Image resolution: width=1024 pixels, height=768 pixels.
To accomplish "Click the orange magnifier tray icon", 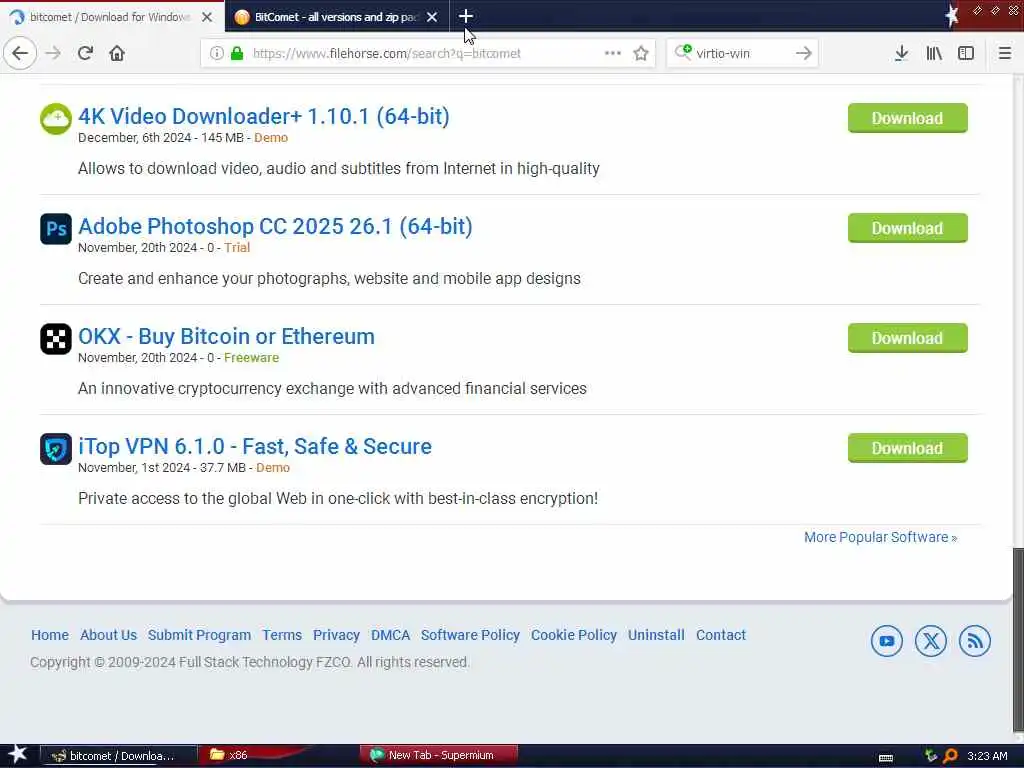I will click(950, 756).
